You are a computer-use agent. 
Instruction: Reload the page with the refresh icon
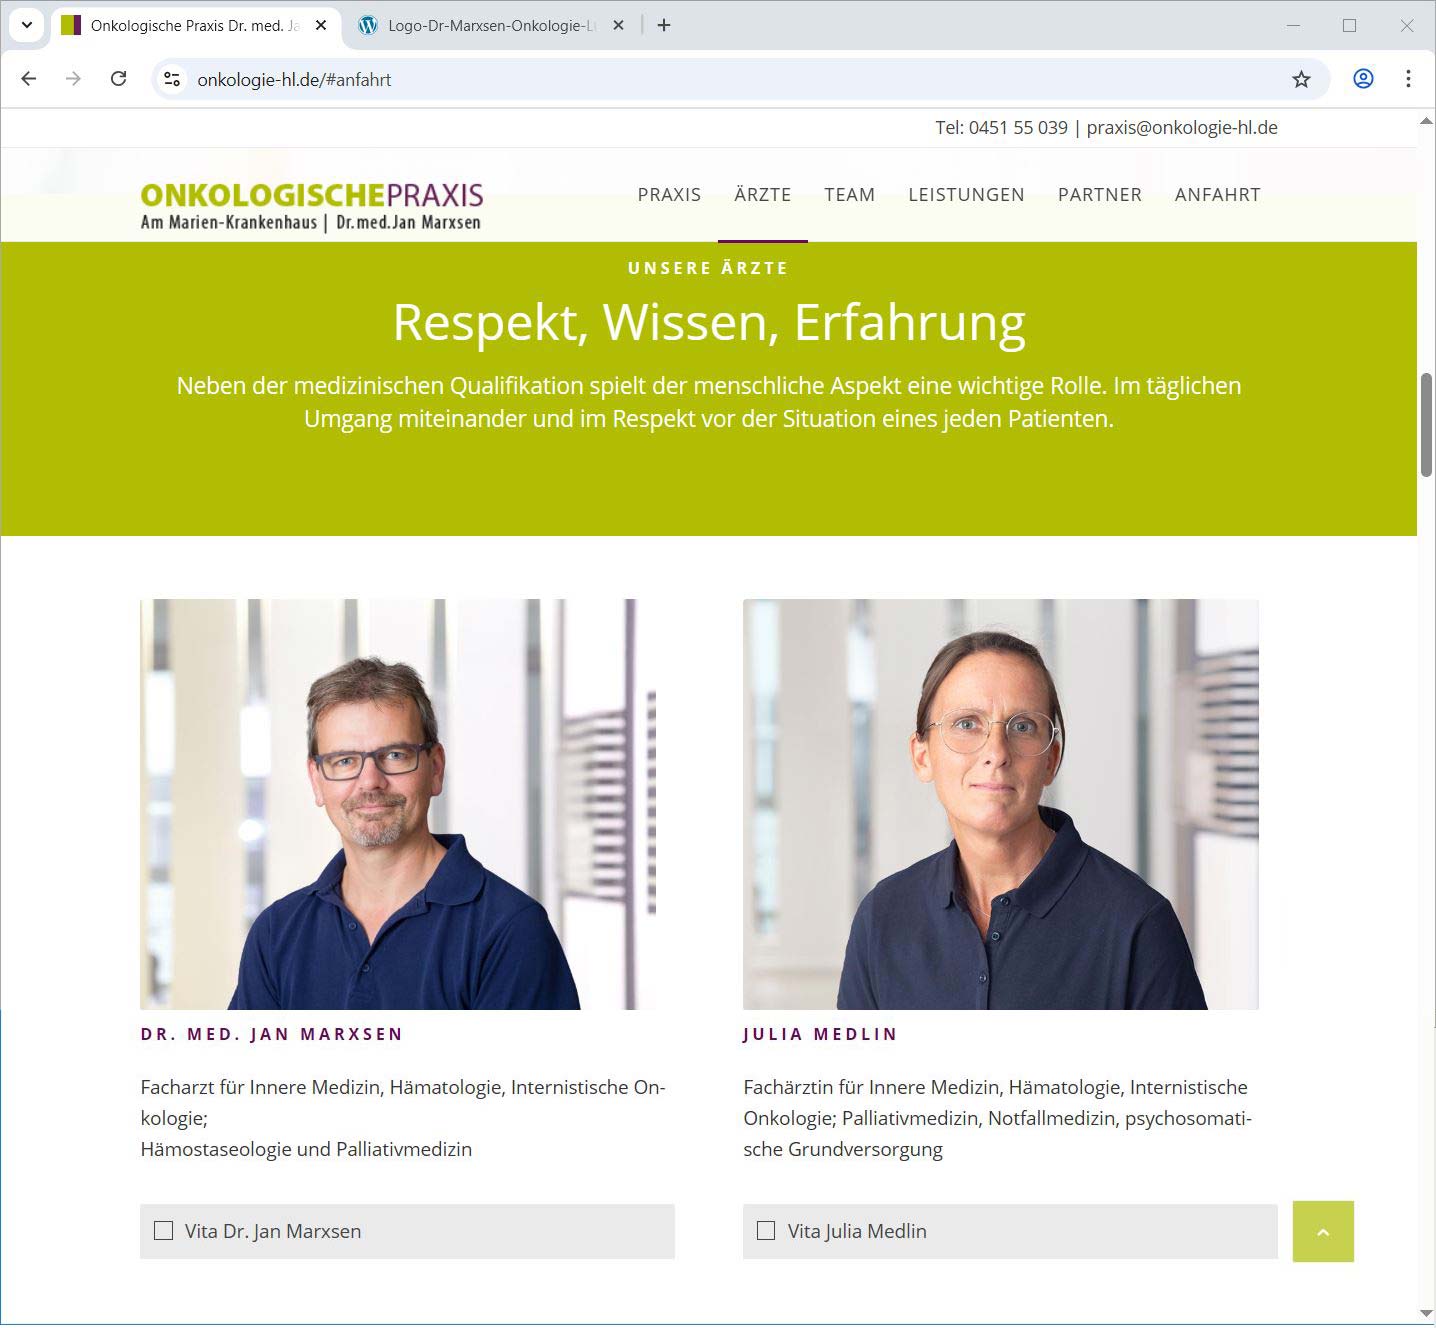pos(118,78)
